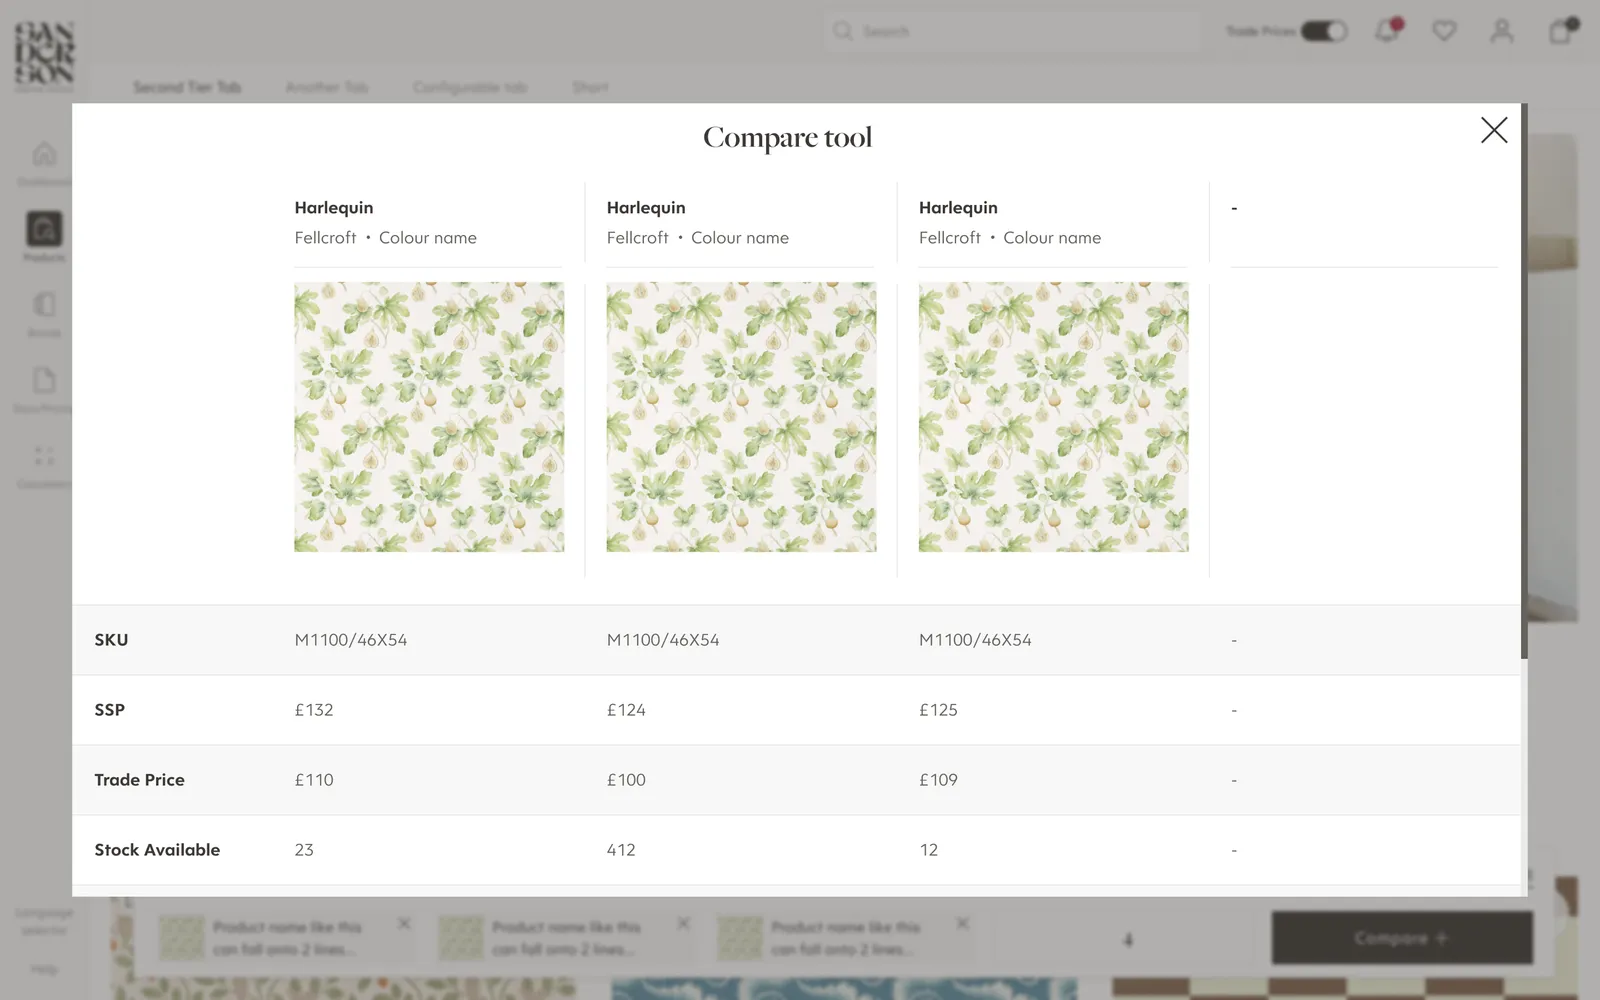The image size is (1600, 1000).
Task: Toggle the Trade Prices switch
Action: (1324, 31)
